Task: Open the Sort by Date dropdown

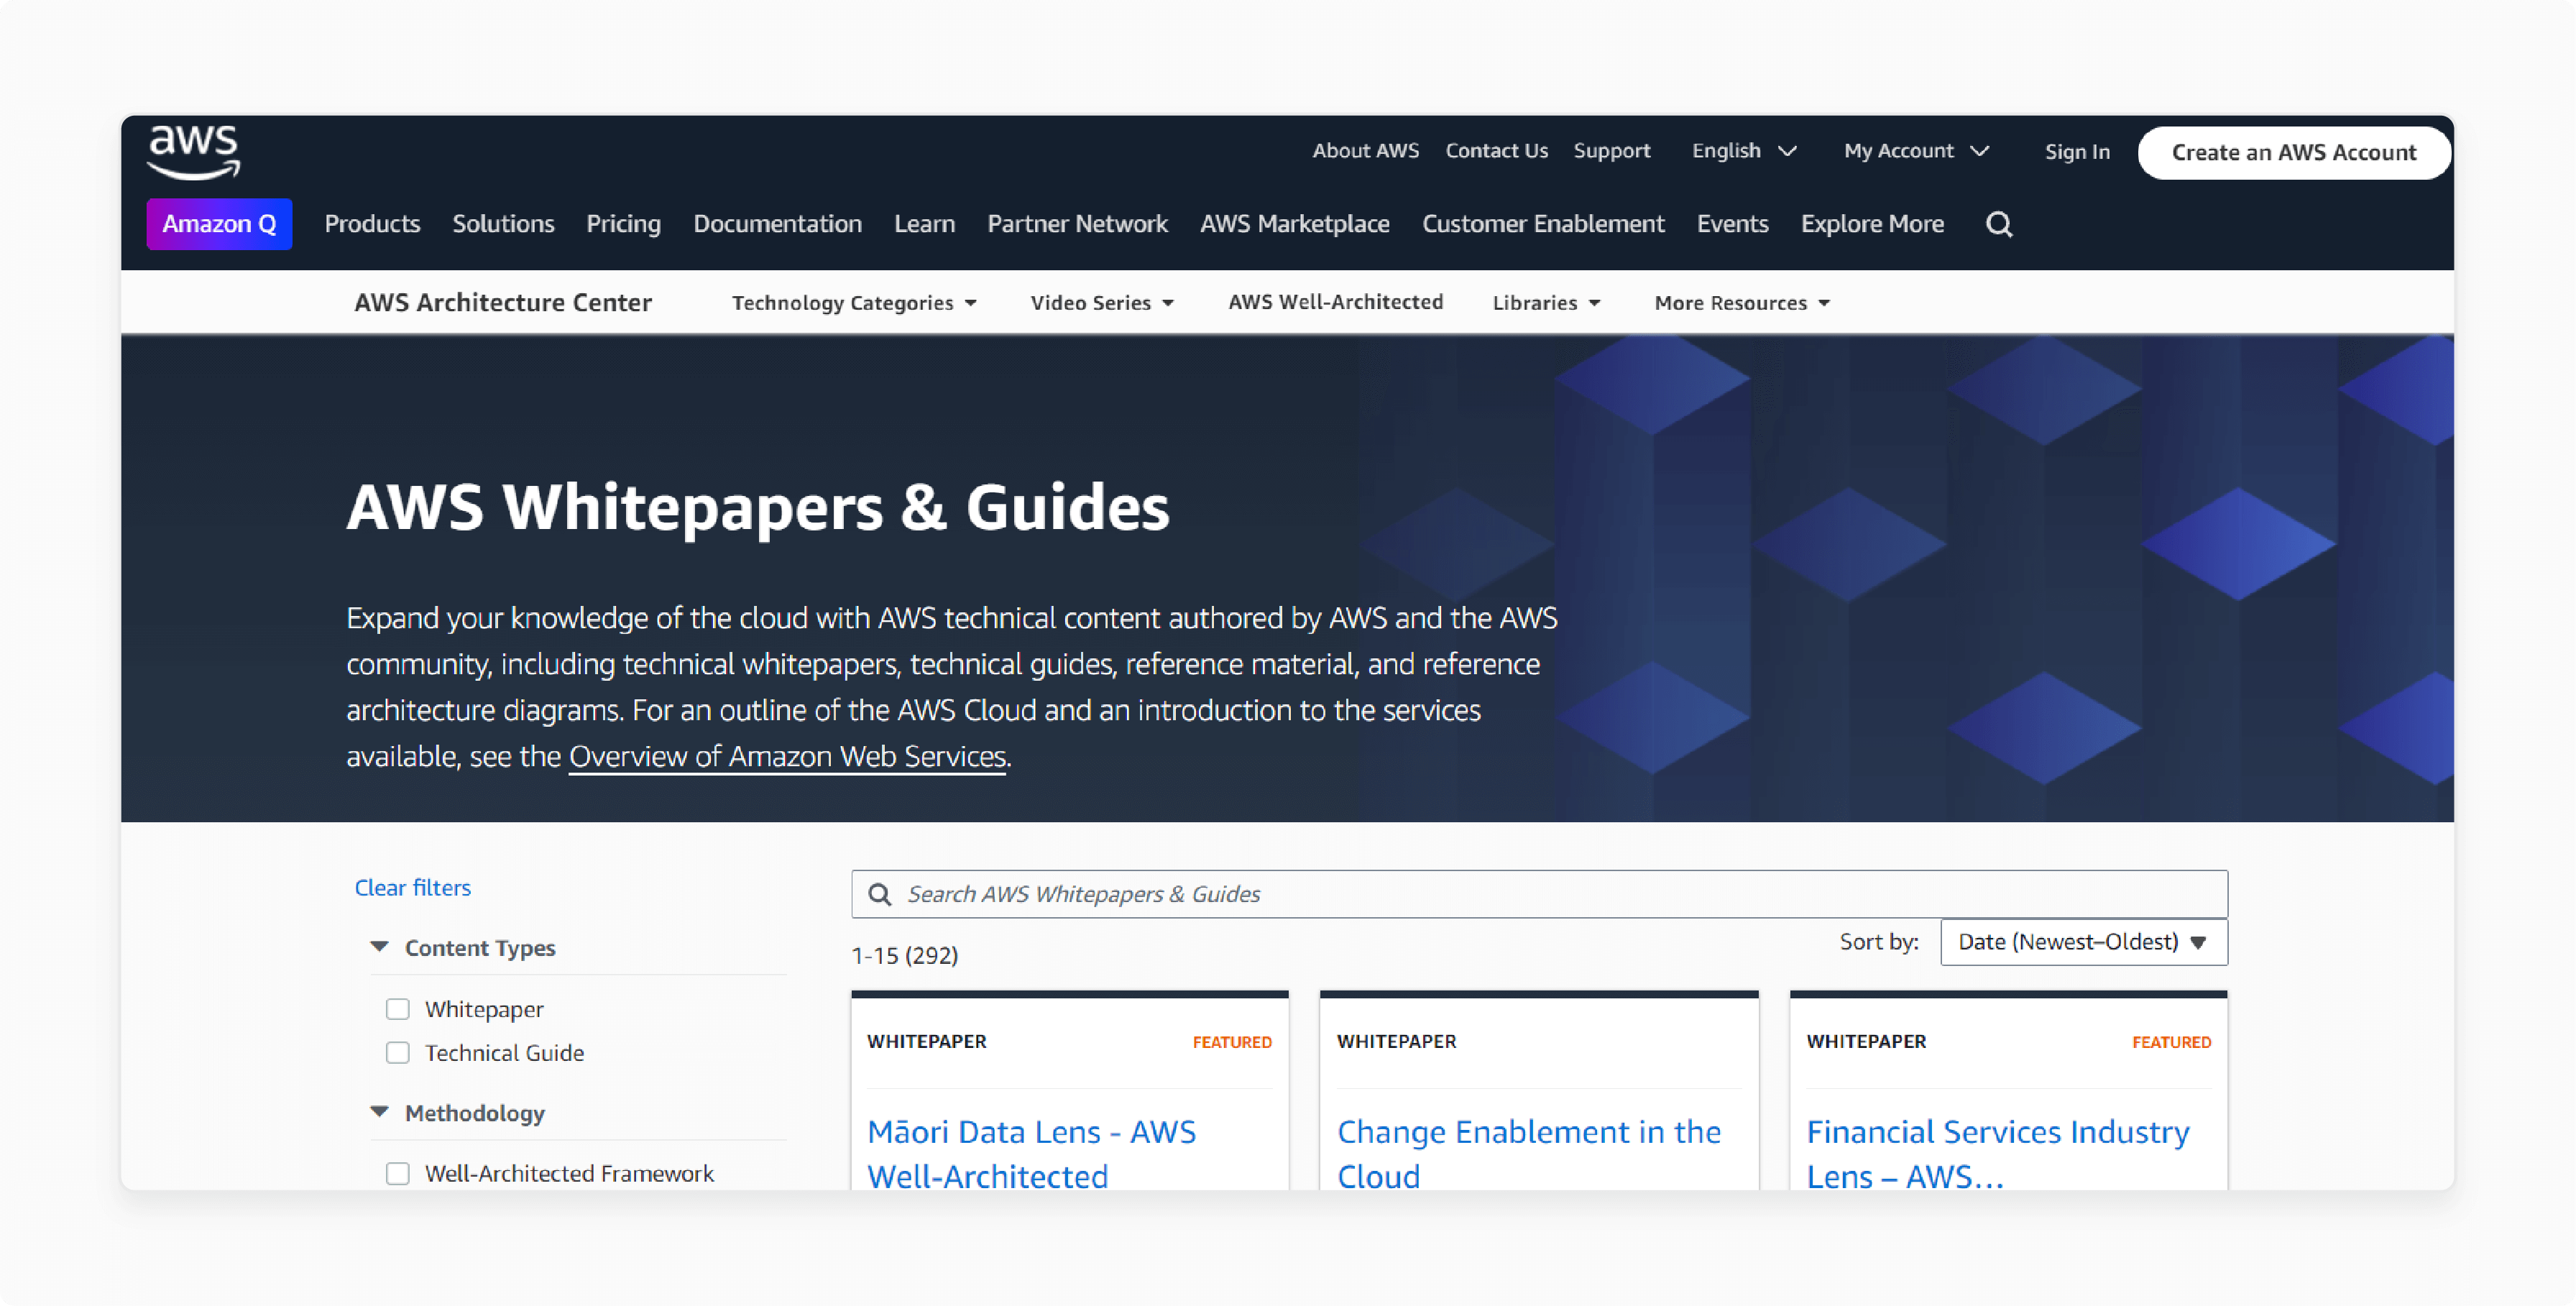Action: tap(2084, 942)
